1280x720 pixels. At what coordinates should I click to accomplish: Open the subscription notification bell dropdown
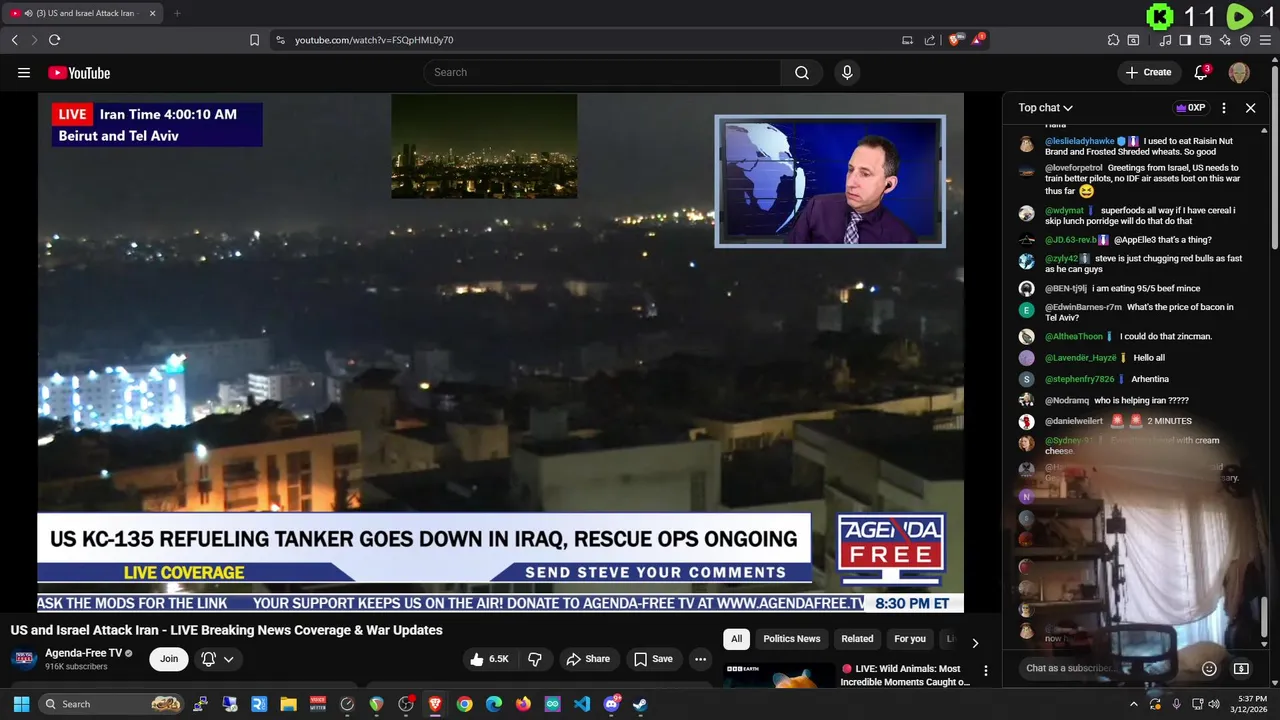[x=218, y=659]
